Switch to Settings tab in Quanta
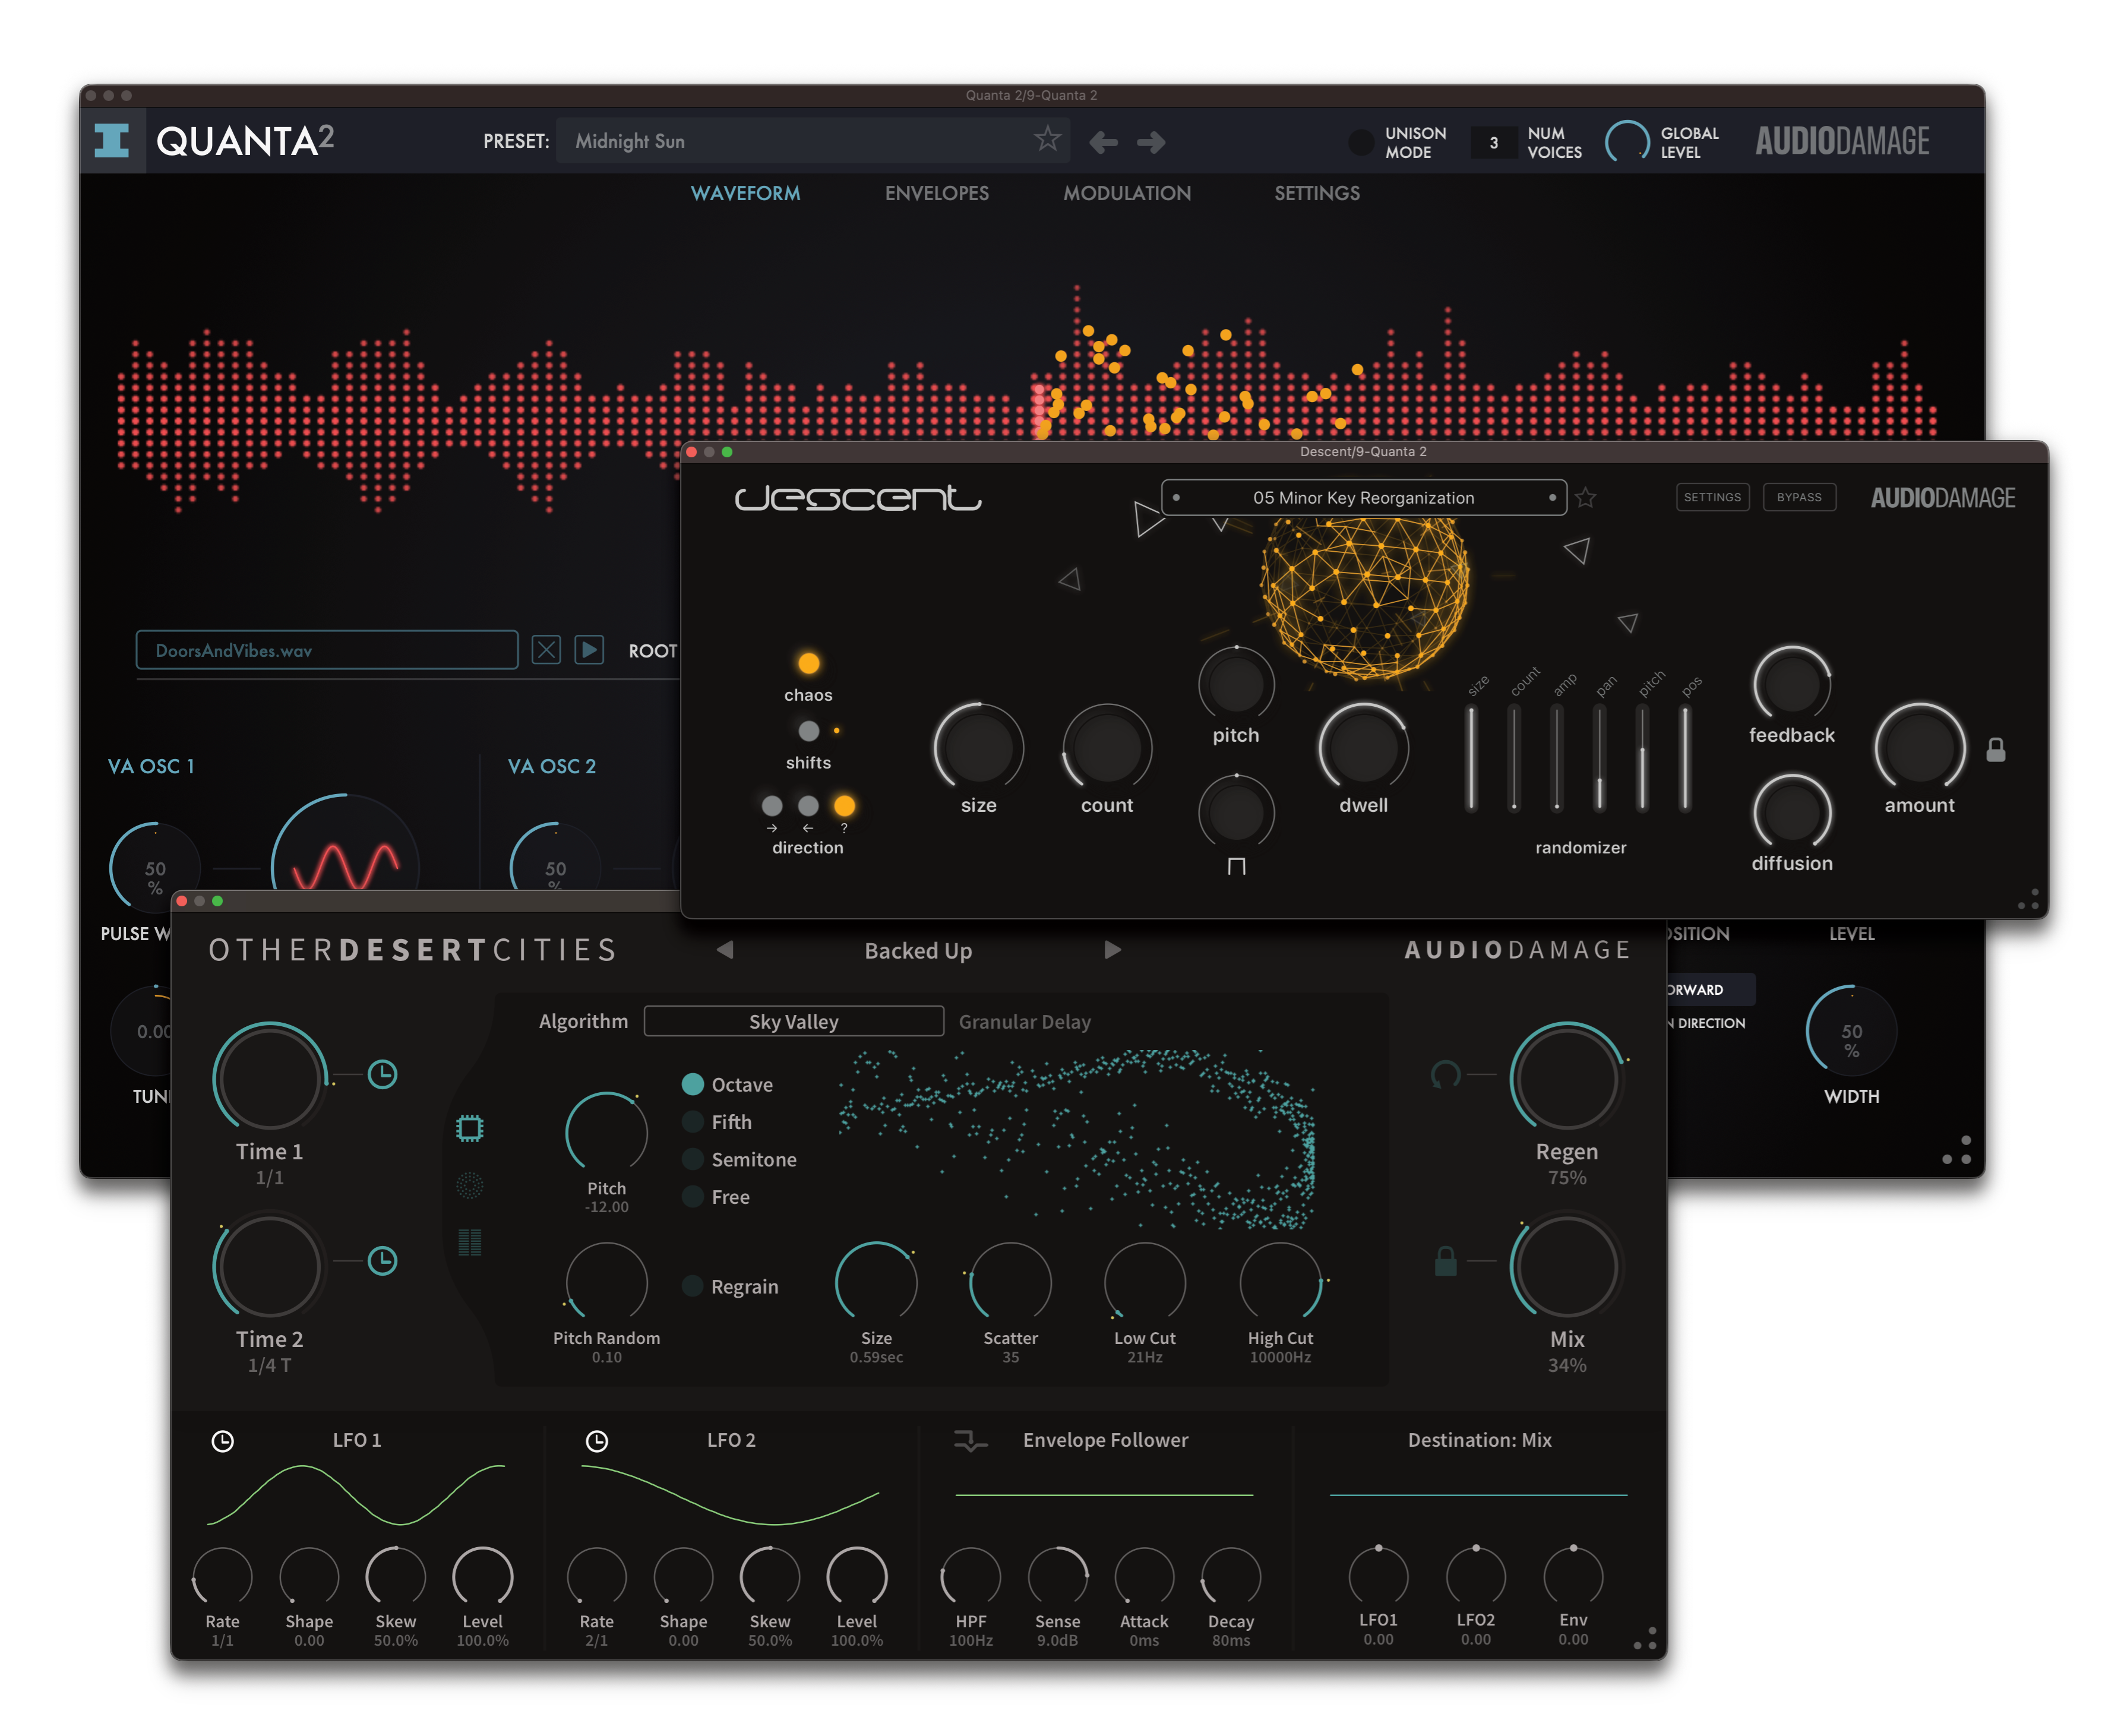 coord(1316,193)
